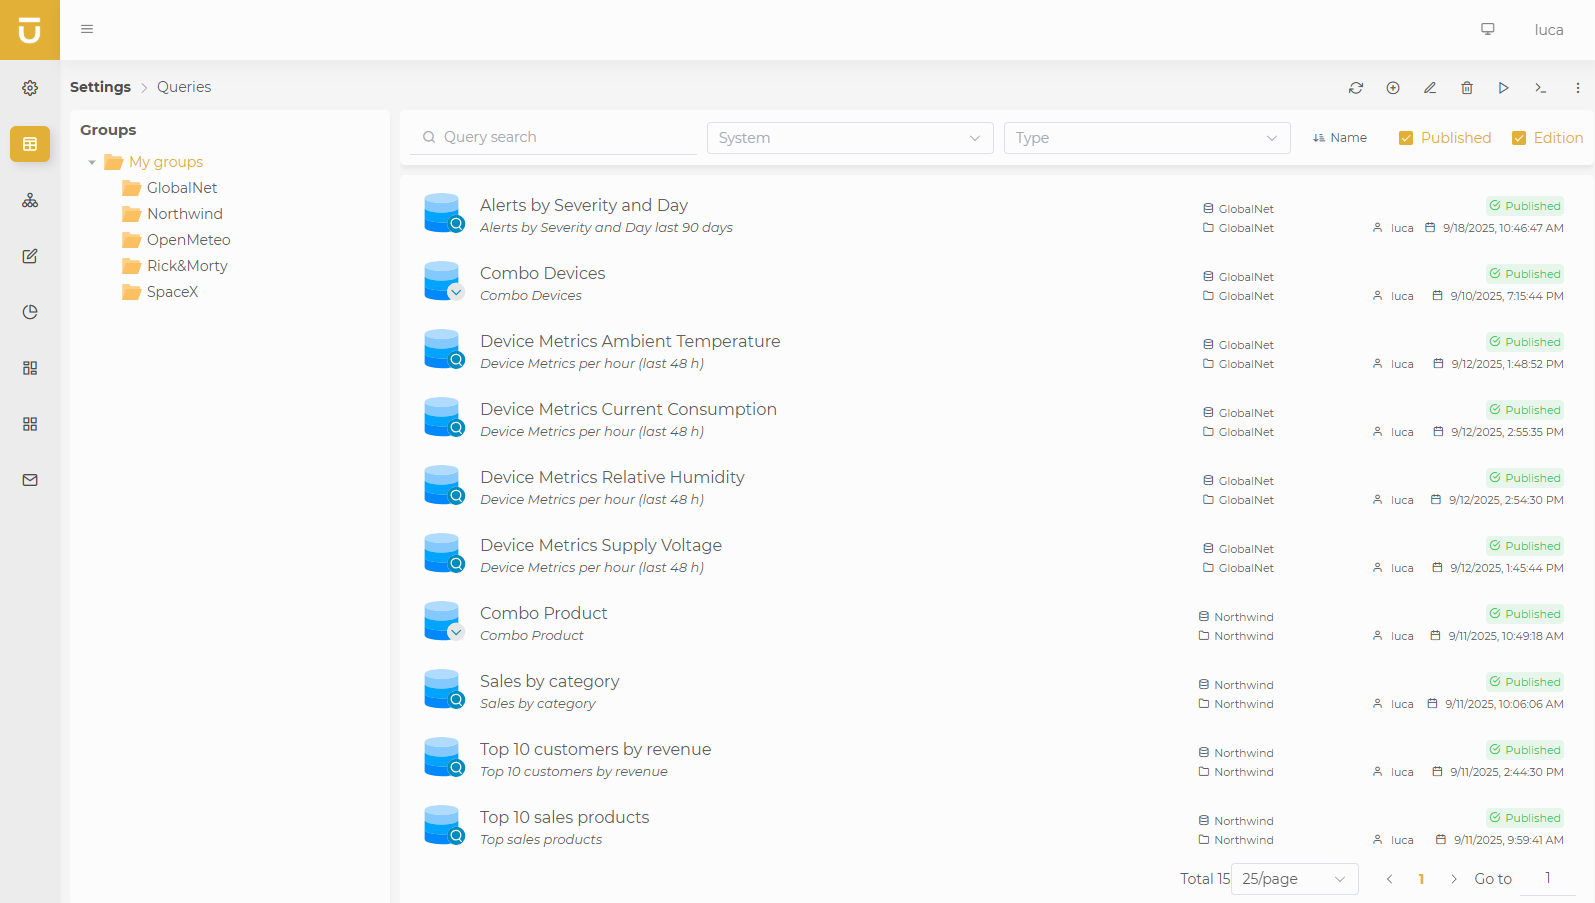1595x903 pixels.
Task: Run query using the play icon
Action: pos(1504,88)
